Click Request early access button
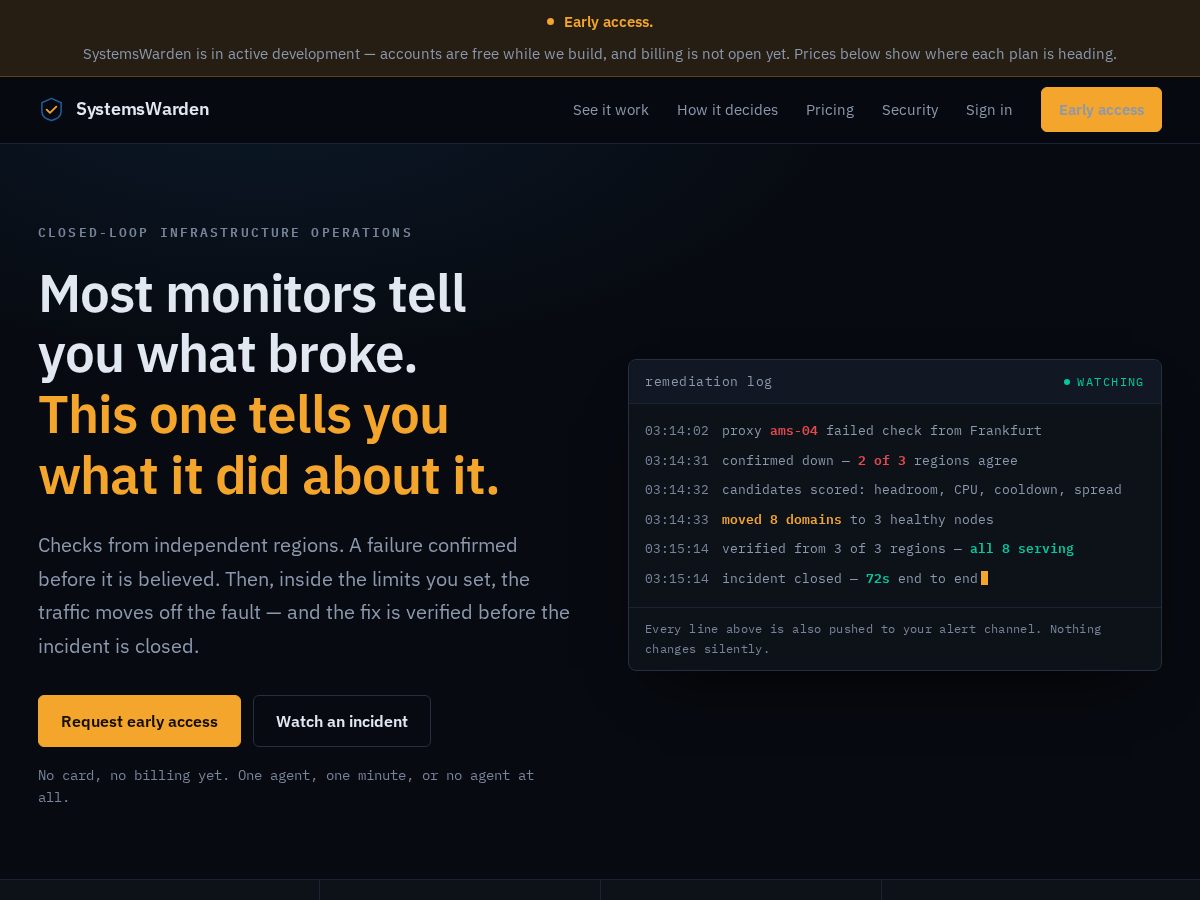The height and width of the screenshot is (900, 1200). 139,721
